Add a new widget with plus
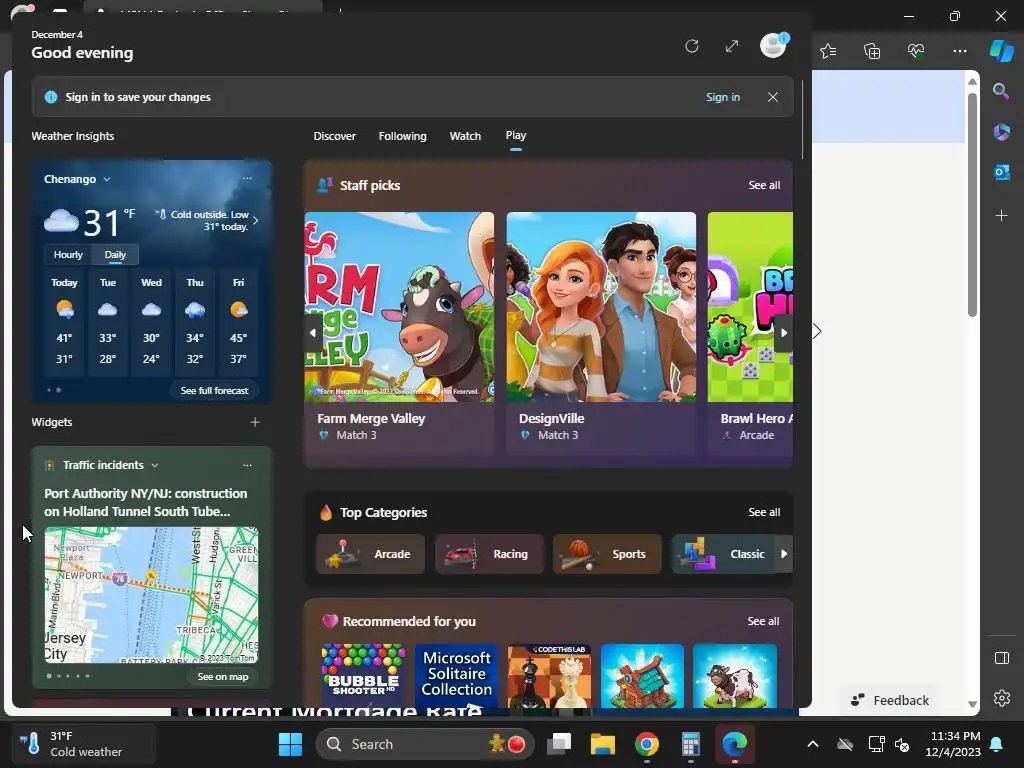Image resolution: width=1024 pixels, height=768 pixels. click(255, 422)
